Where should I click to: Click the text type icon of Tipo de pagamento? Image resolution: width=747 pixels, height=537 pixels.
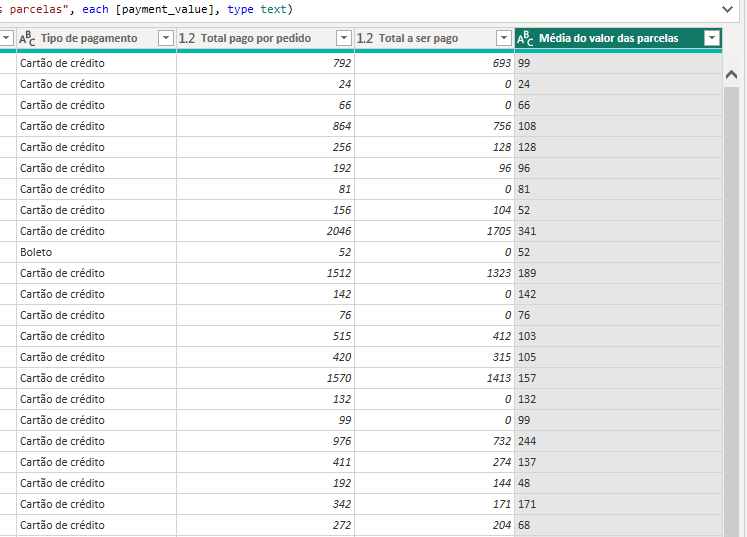tap(27, 38)
